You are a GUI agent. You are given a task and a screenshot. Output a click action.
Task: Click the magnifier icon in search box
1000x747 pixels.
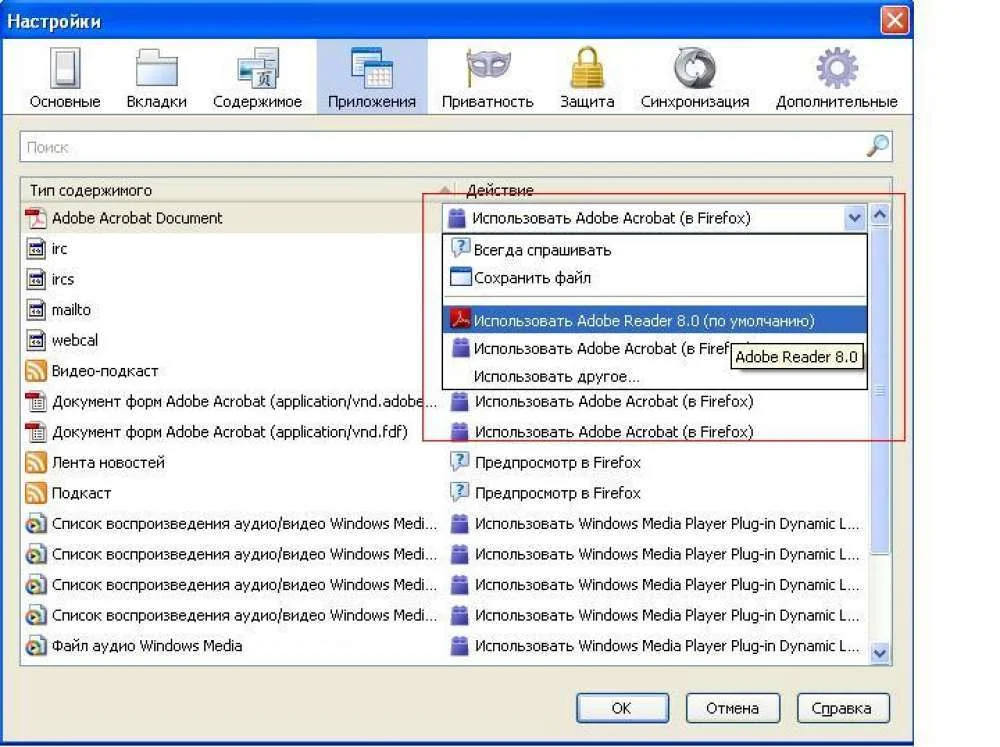pos(877,147)
